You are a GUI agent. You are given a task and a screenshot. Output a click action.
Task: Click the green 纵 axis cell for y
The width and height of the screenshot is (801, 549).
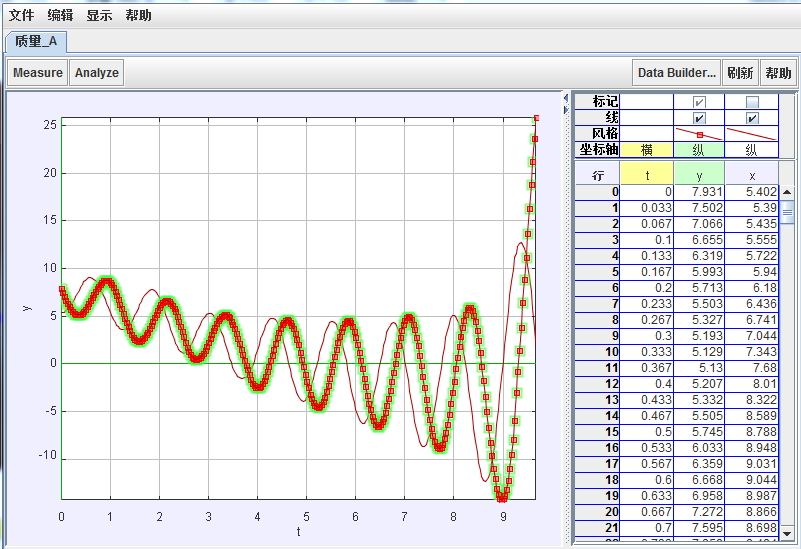point(699,150)
